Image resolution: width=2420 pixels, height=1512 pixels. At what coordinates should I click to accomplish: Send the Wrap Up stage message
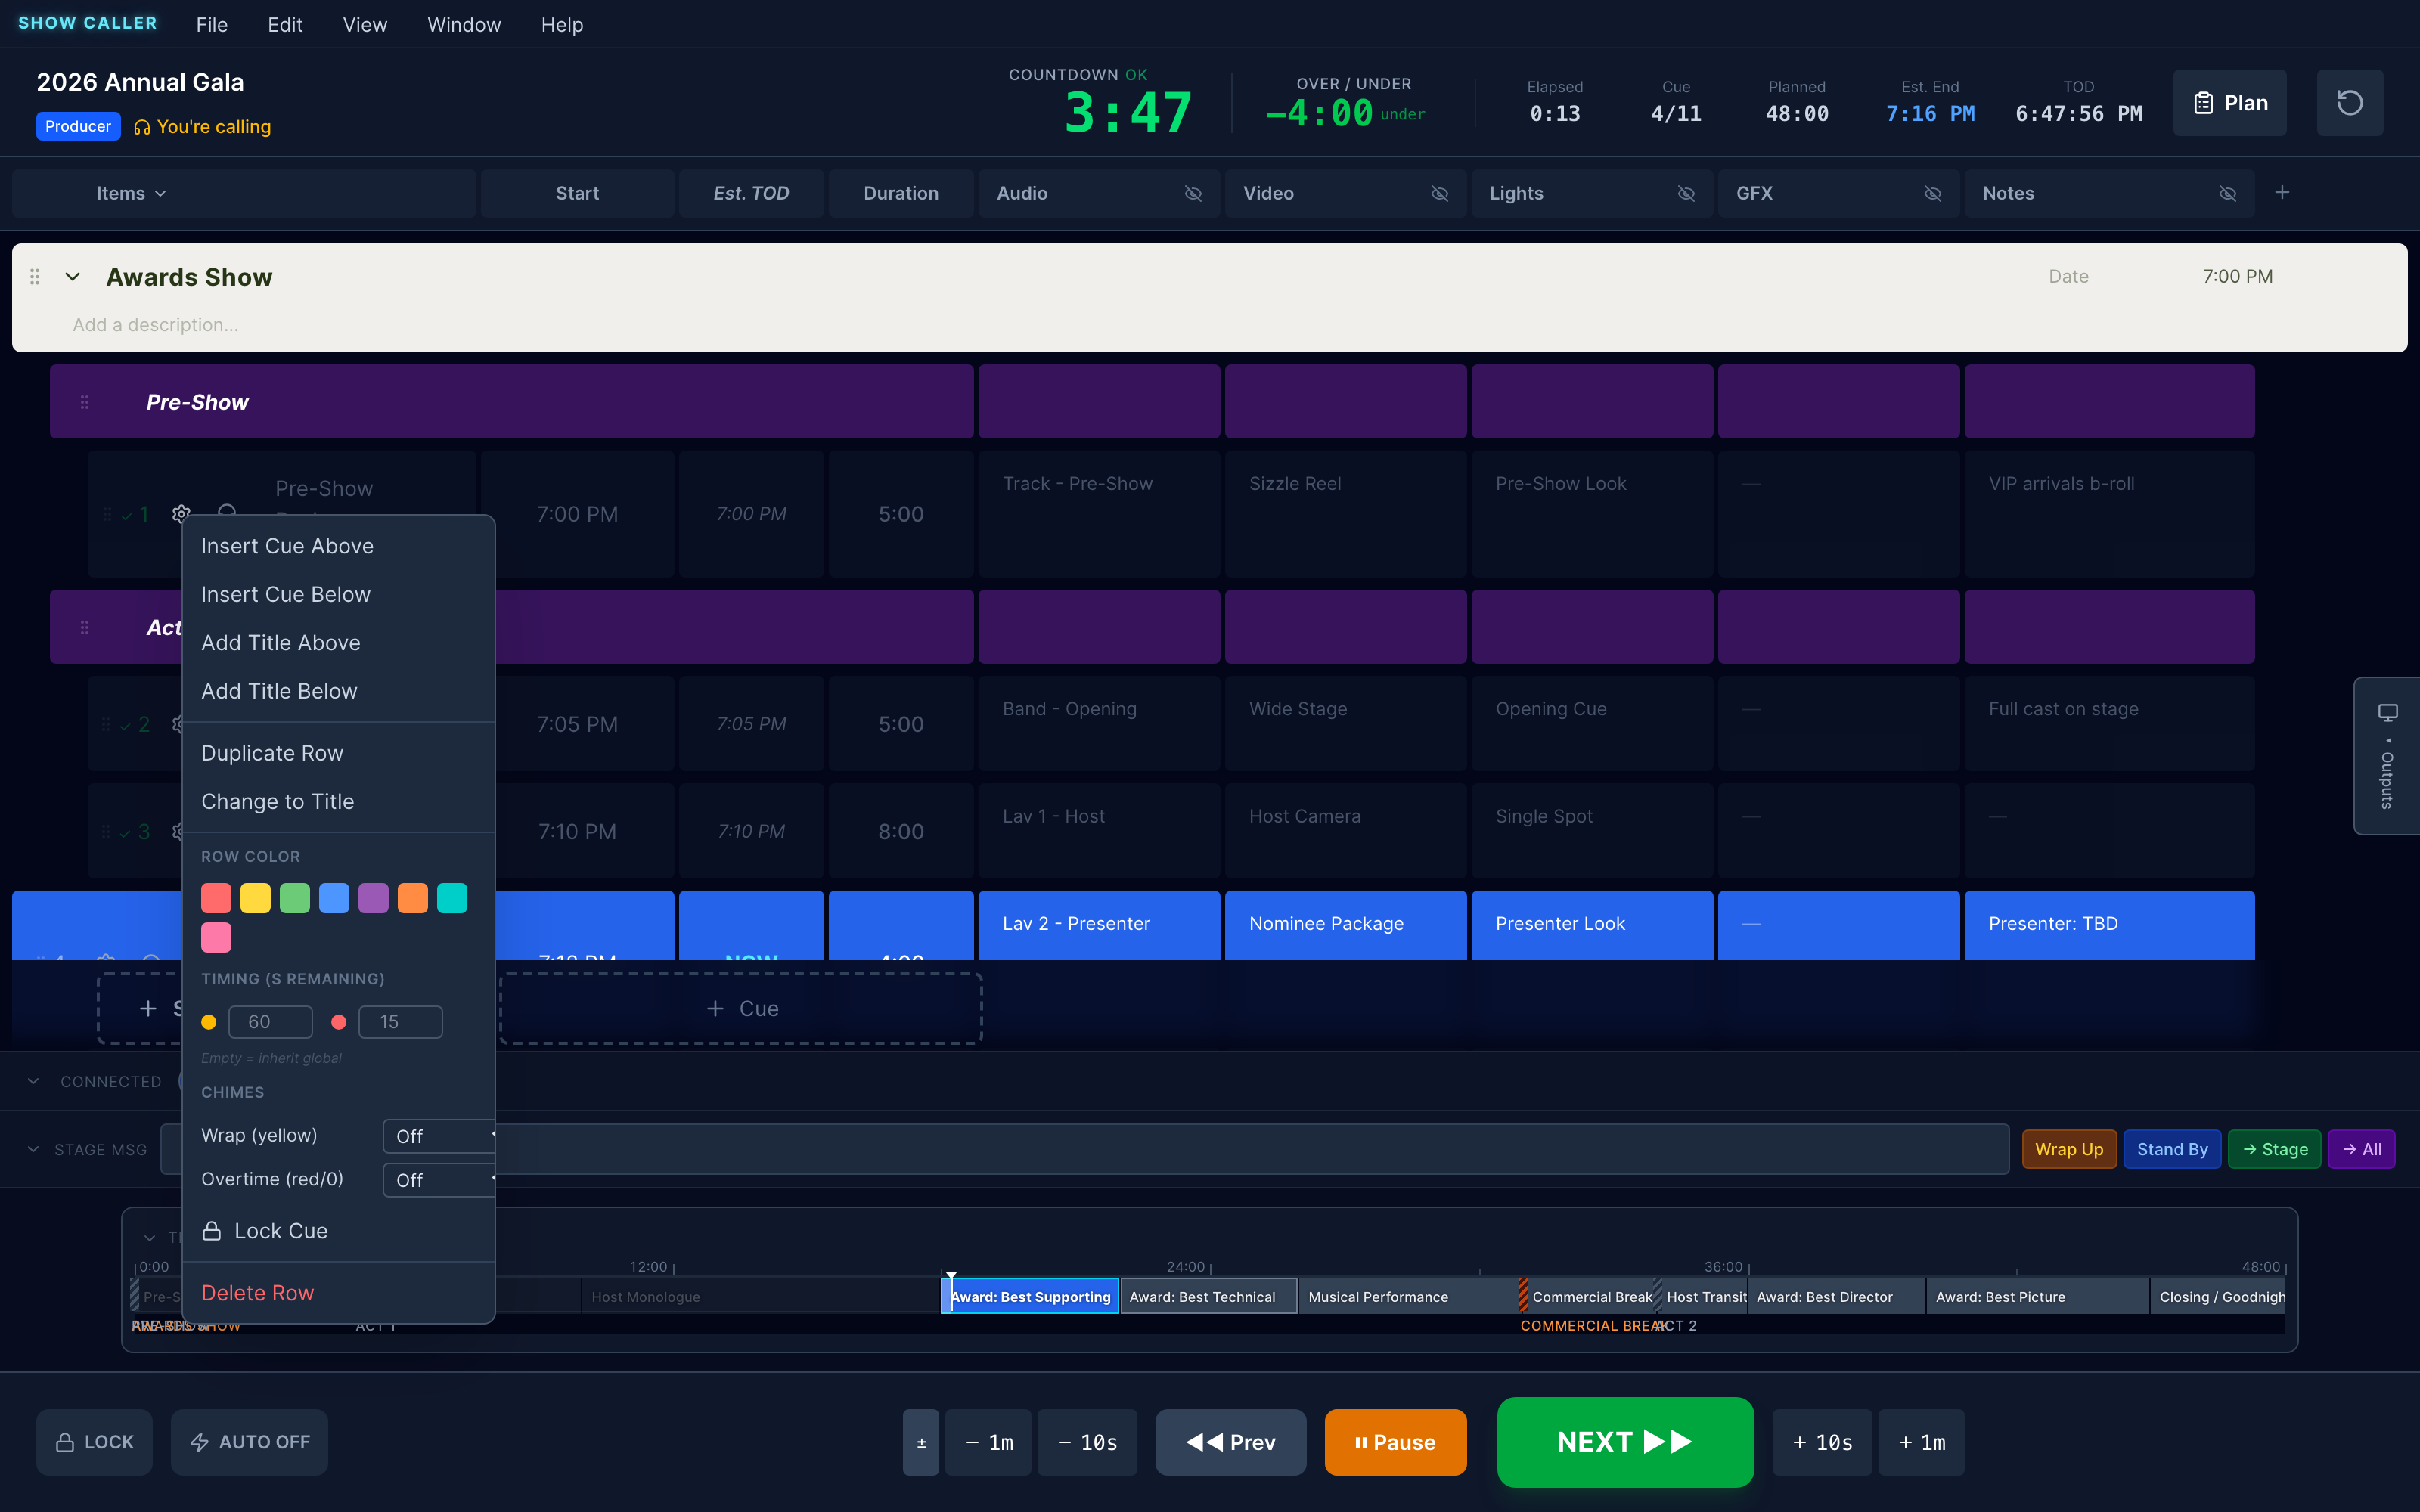click(x=2069, y=1150)
